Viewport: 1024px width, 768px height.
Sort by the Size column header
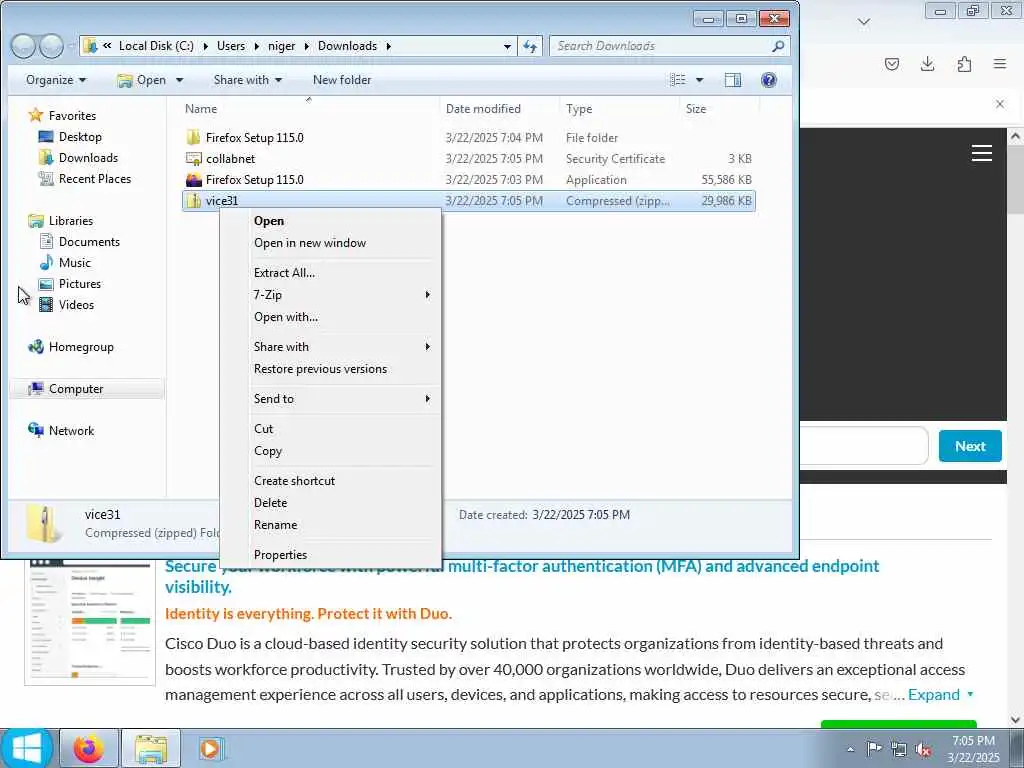click(x=696, y=108)
